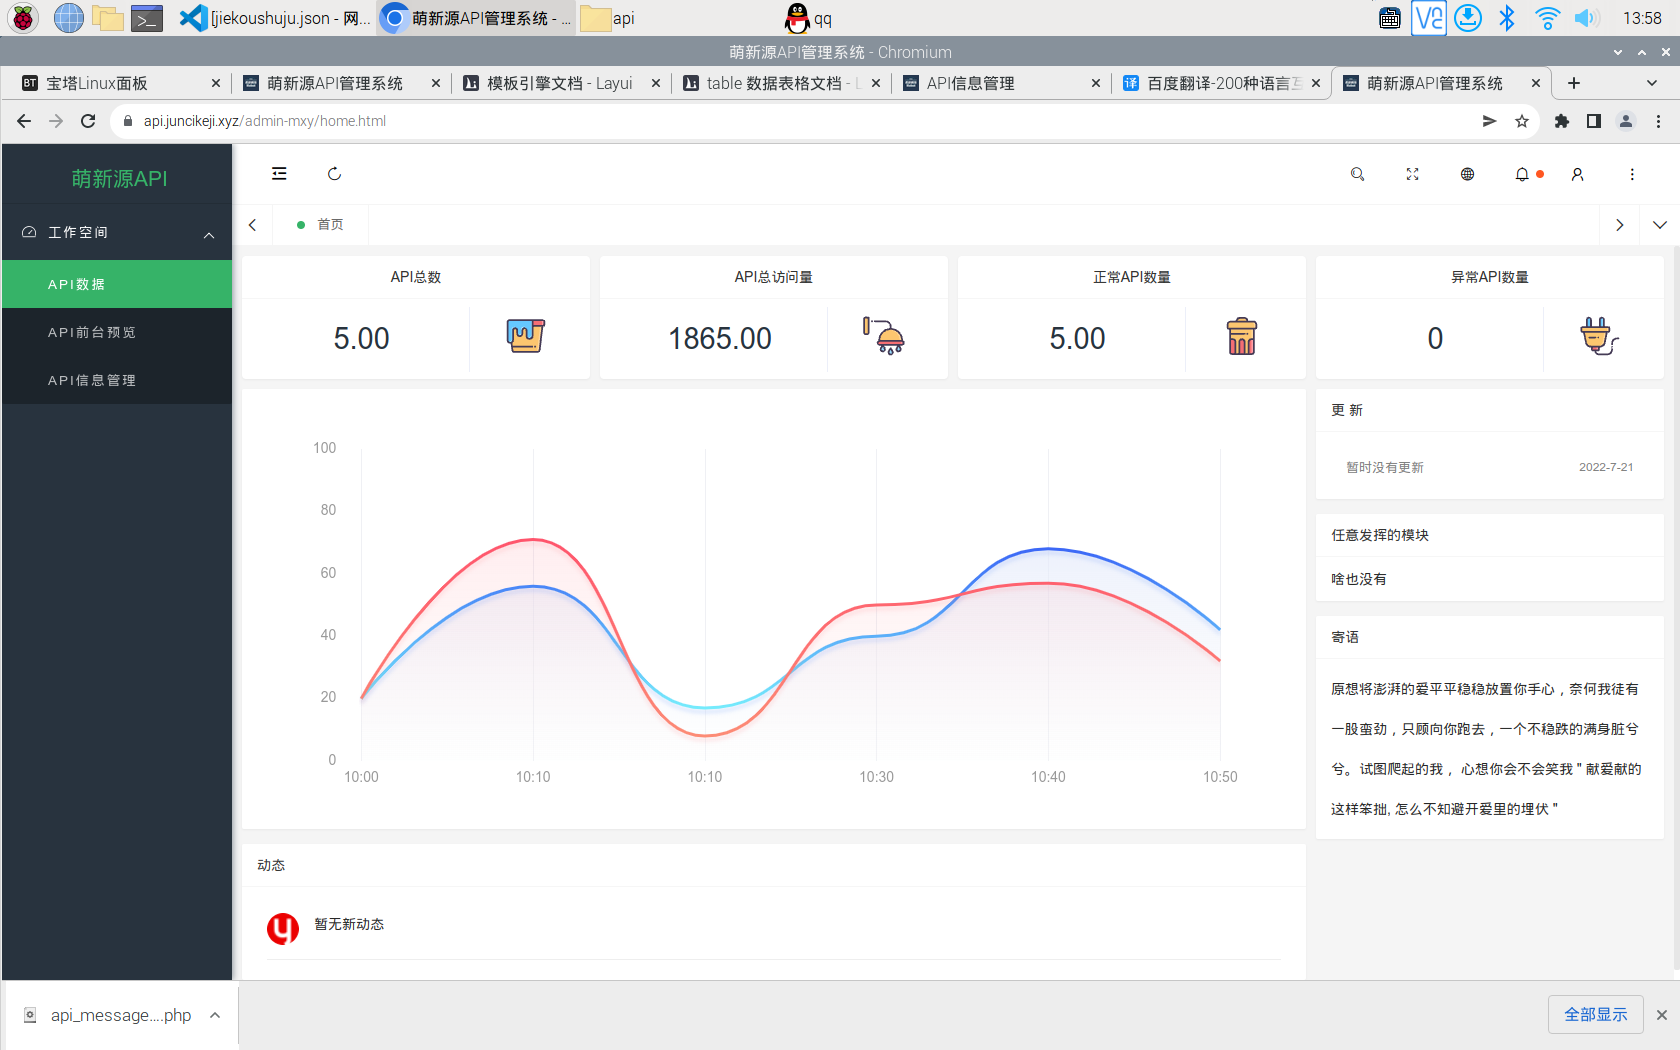
Task: Open notifications from the bell icon
Action: (1522, 173)
